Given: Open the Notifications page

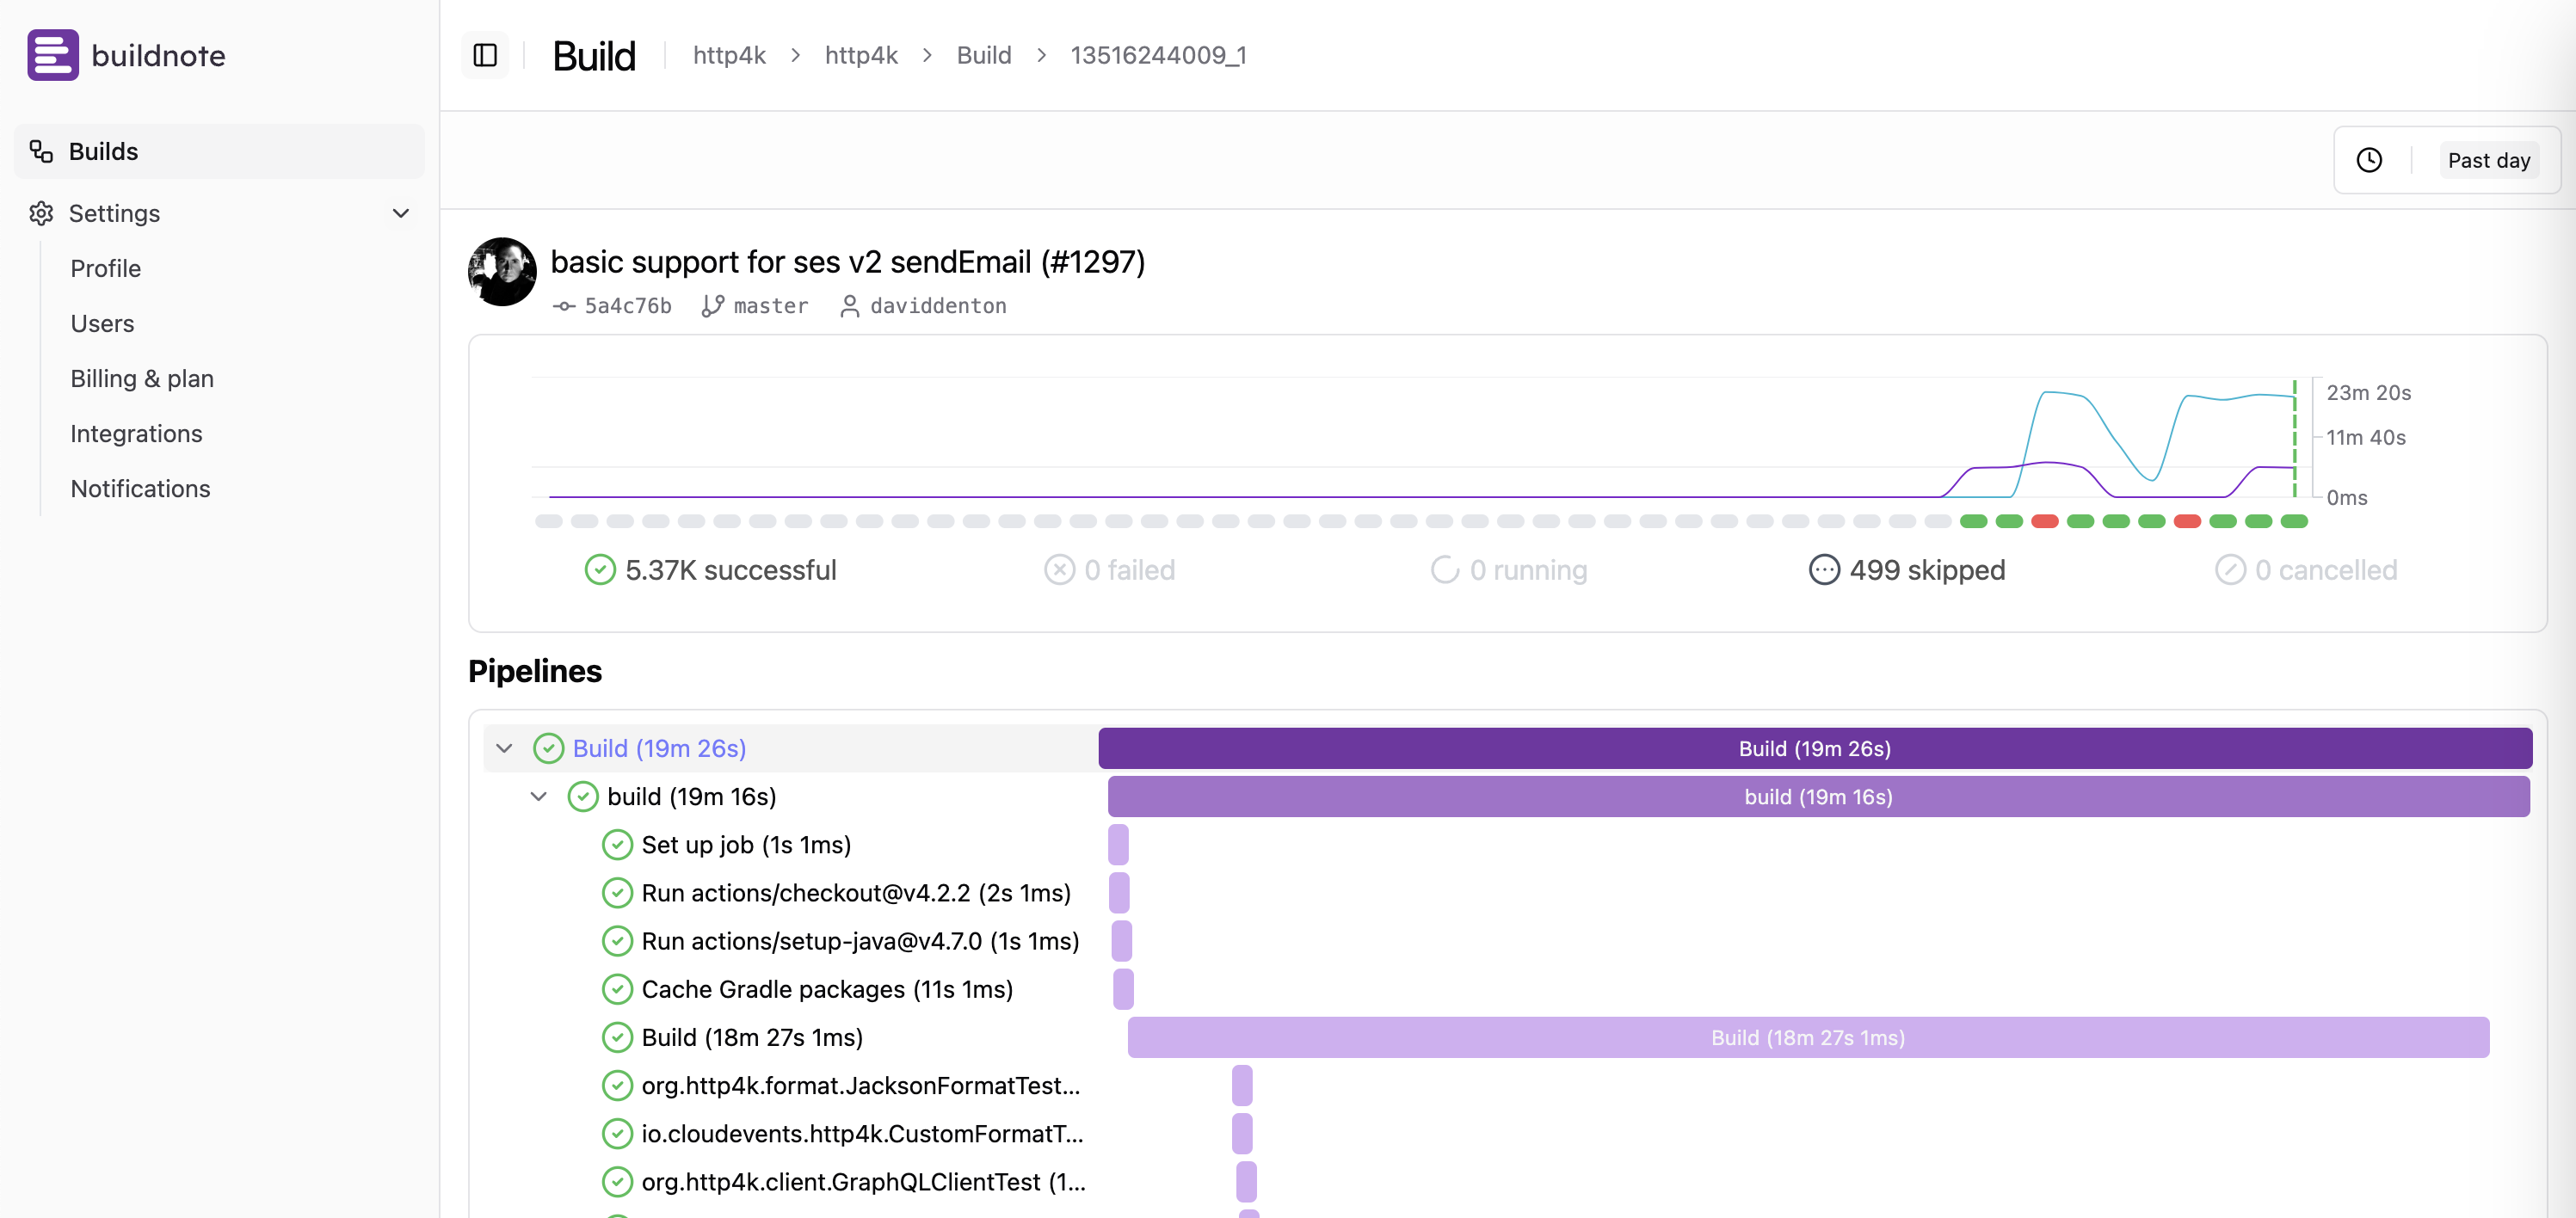Looking at the screenshot, I should click(140, 488).
